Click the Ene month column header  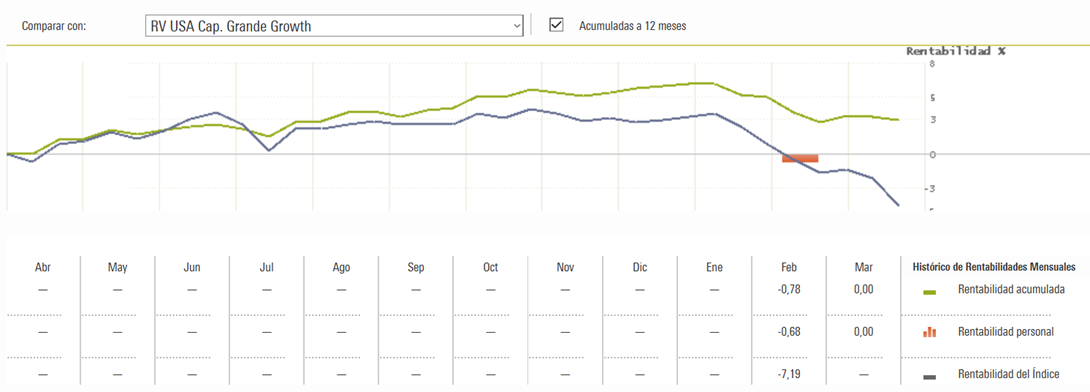coord(715,268)
